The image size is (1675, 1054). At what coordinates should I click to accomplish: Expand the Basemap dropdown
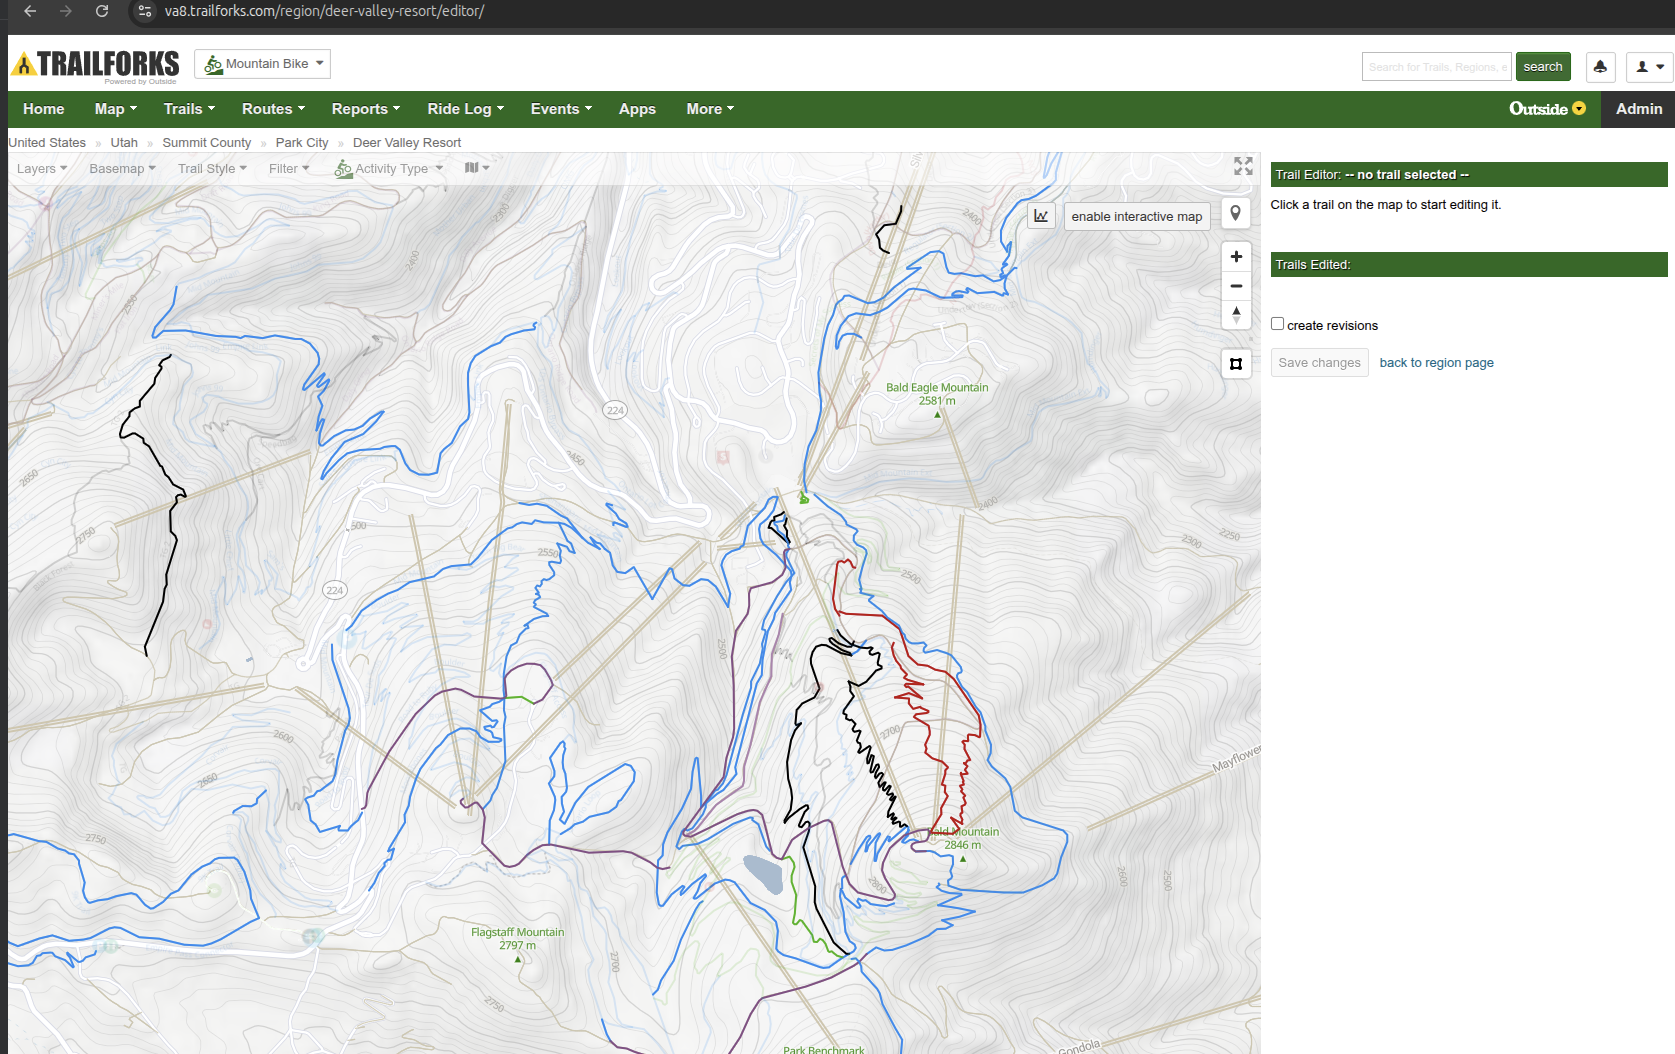(x=122, y=169)
